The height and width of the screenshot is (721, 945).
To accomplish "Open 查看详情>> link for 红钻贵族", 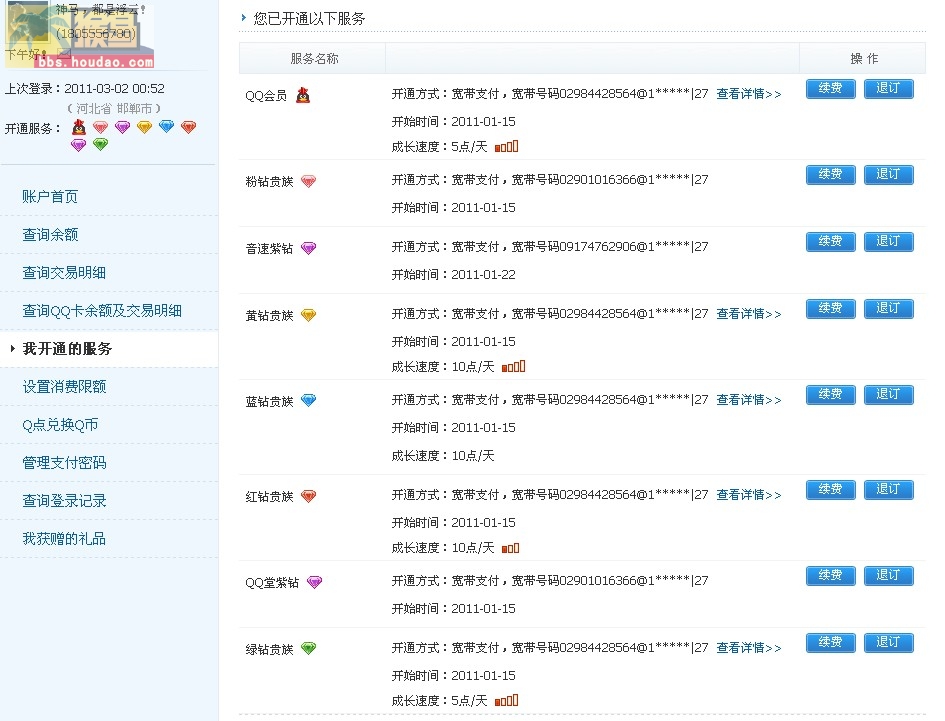I will (x=749, y=495).
